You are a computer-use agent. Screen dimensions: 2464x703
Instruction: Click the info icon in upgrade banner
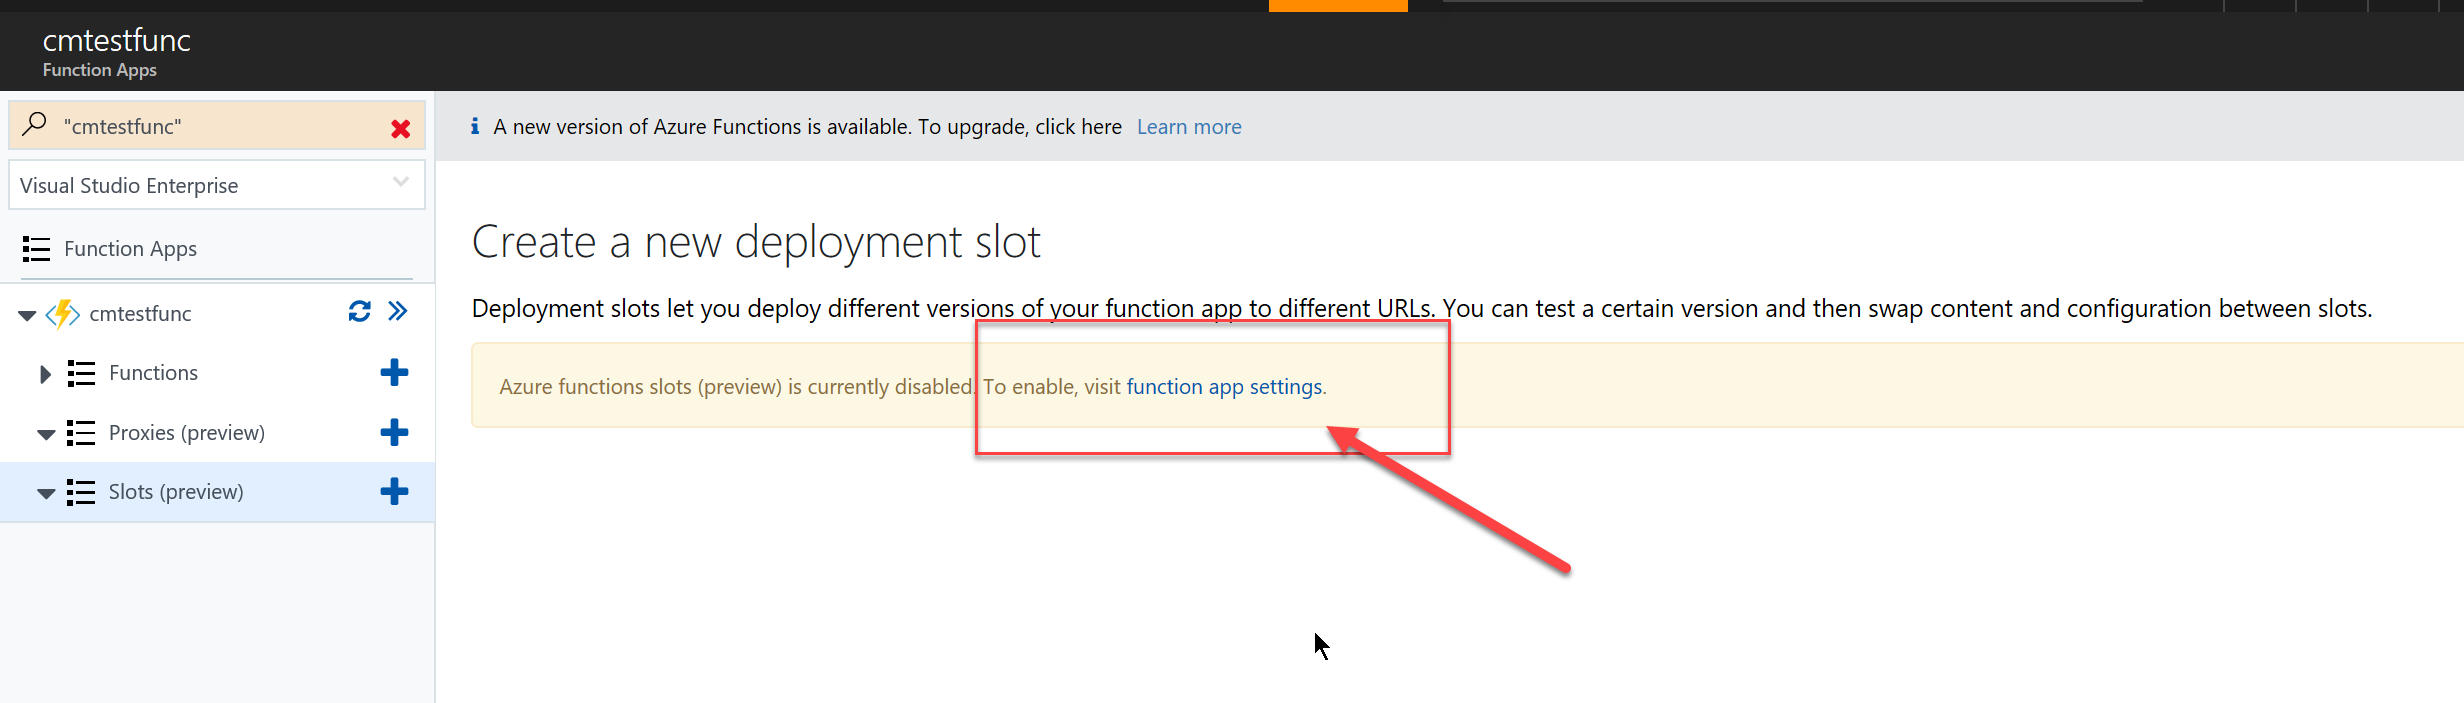[x=475, y=126]
